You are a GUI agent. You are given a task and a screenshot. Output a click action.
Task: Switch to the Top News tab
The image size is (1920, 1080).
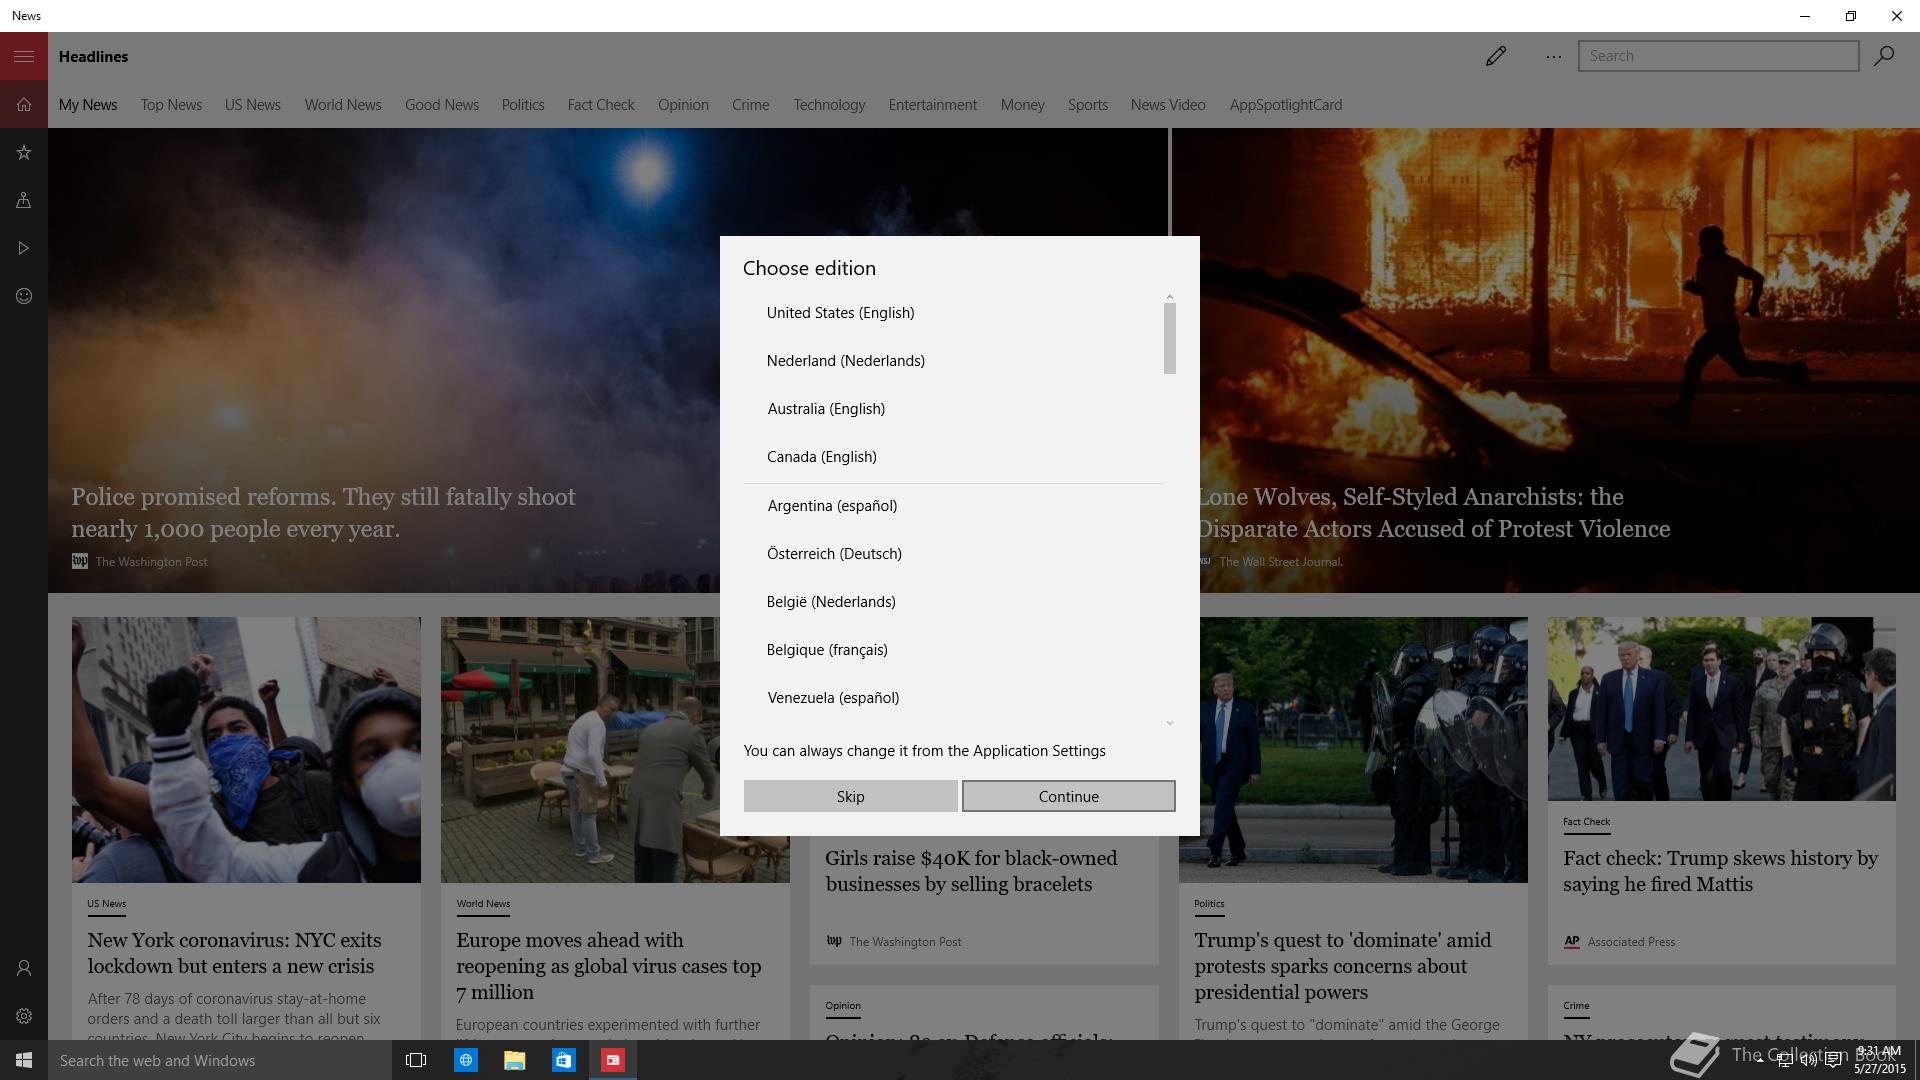point(171,105)
